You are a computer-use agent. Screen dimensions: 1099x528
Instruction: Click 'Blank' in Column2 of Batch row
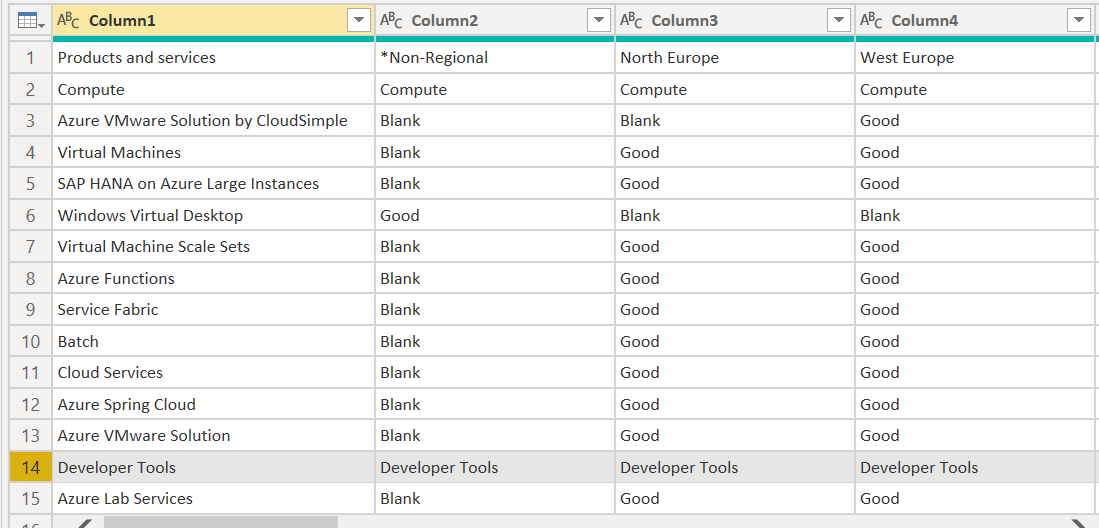495,341
